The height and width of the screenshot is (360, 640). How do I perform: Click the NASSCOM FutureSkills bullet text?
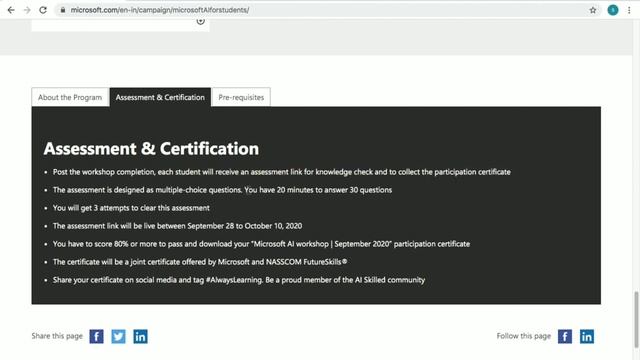coord(200,262)
